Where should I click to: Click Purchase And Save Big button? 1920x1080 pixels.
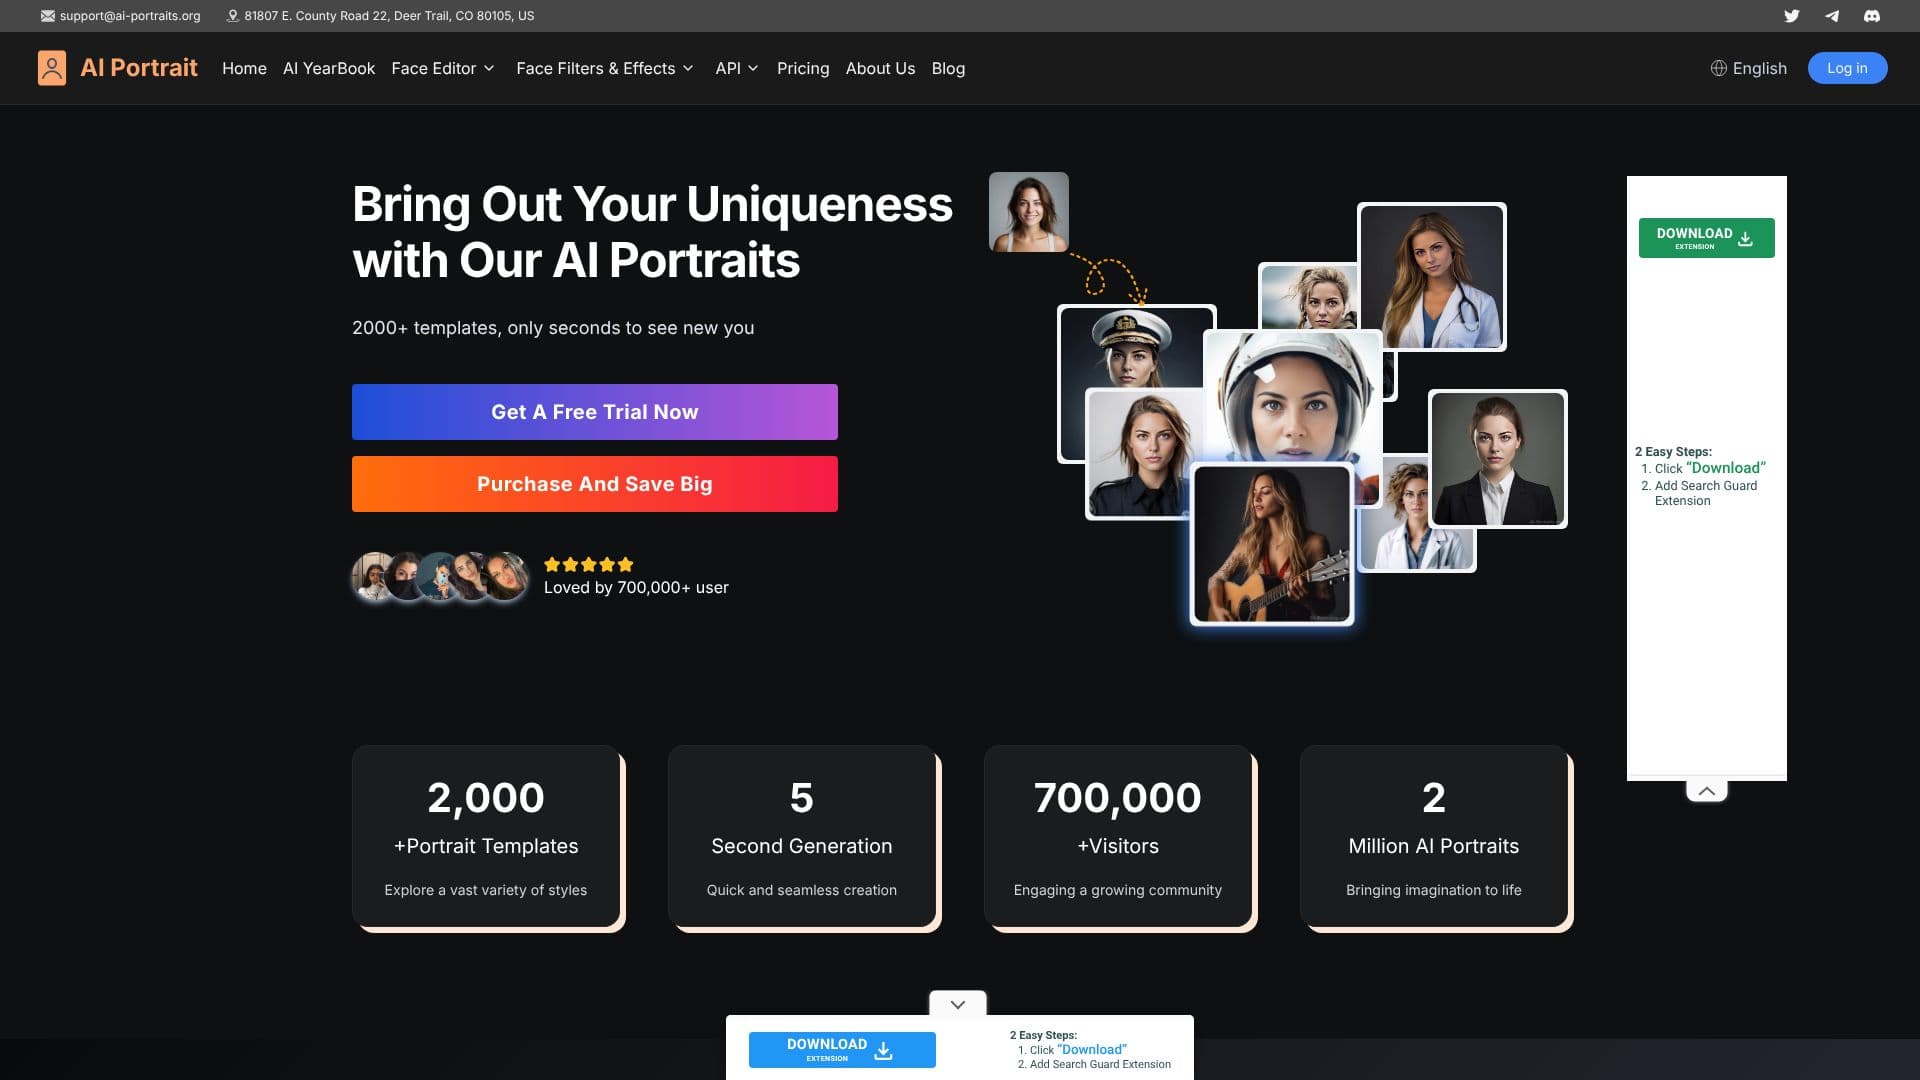594,484
